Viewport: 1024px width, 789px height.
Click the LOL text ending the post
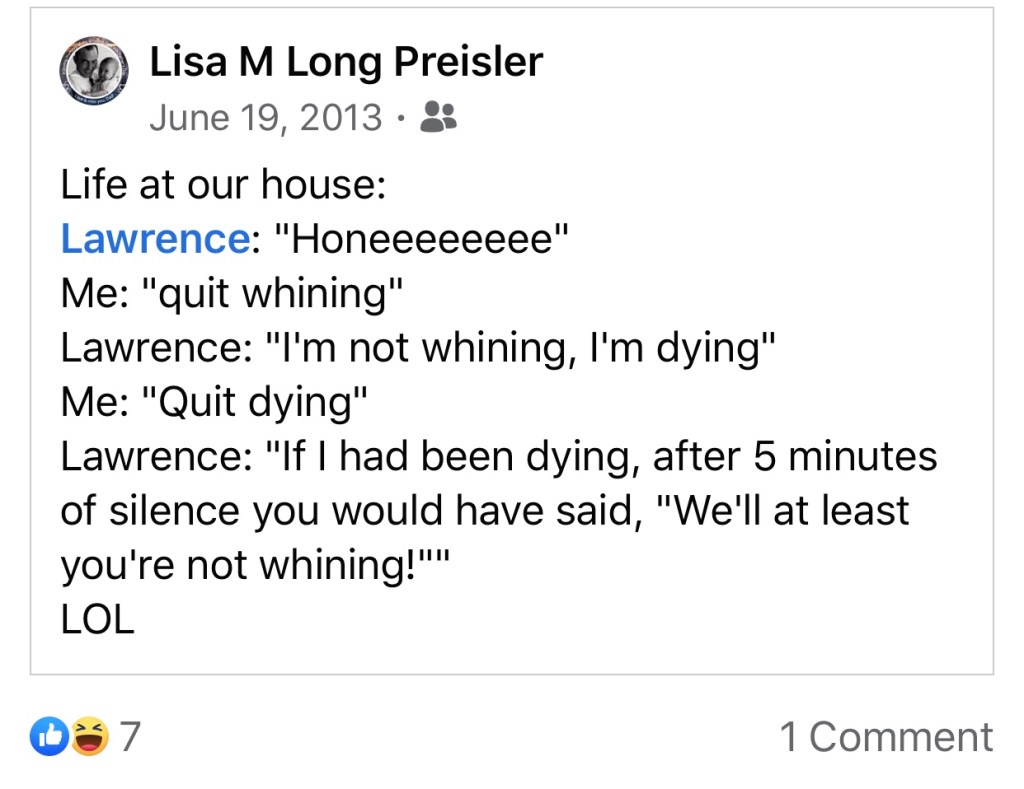(x=97, y=620)
